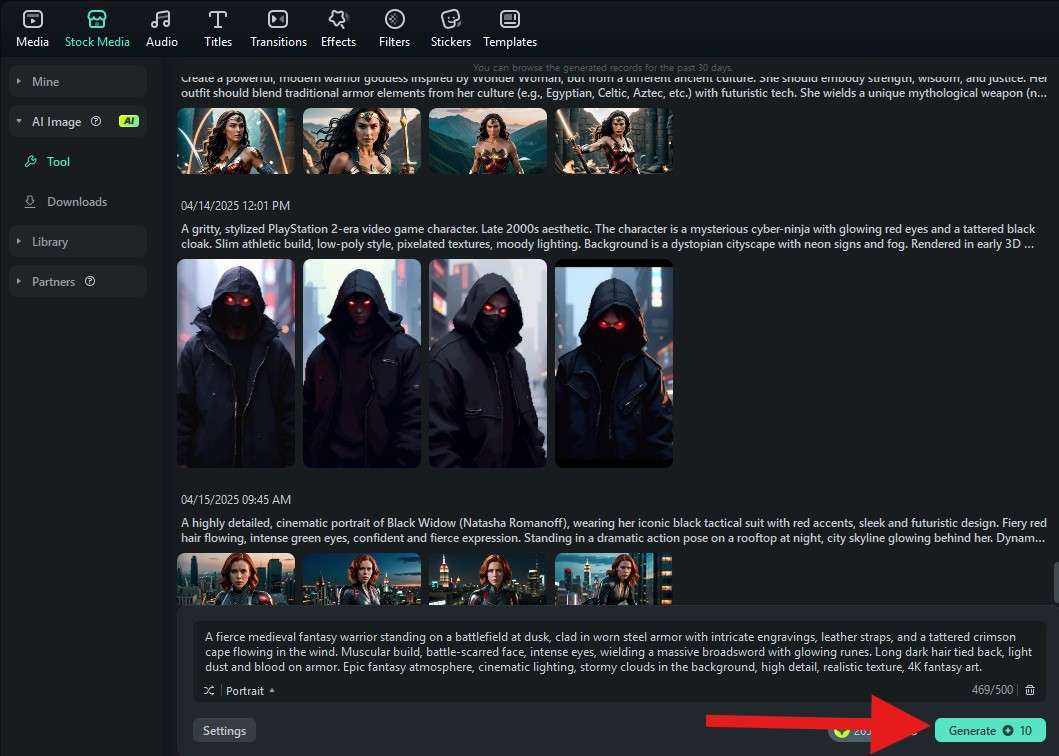Click the 04/14/2025 12:01 PM timestamp
The image size is (1059, 756).
(x=235, y=205)
